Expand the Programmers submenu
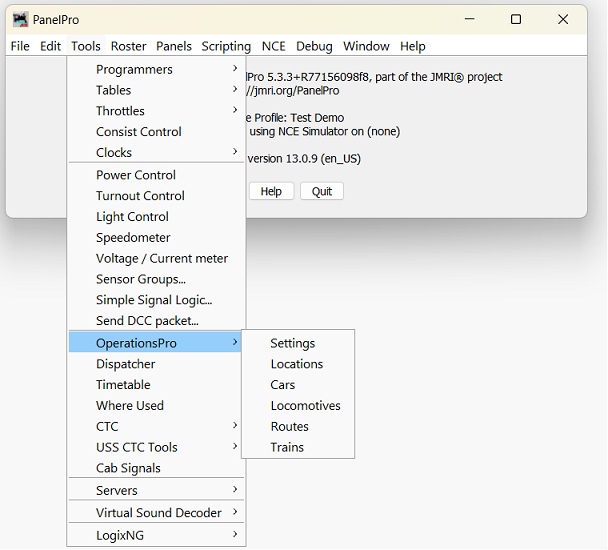This screenshot has height=550, width=608. point(134,69)
